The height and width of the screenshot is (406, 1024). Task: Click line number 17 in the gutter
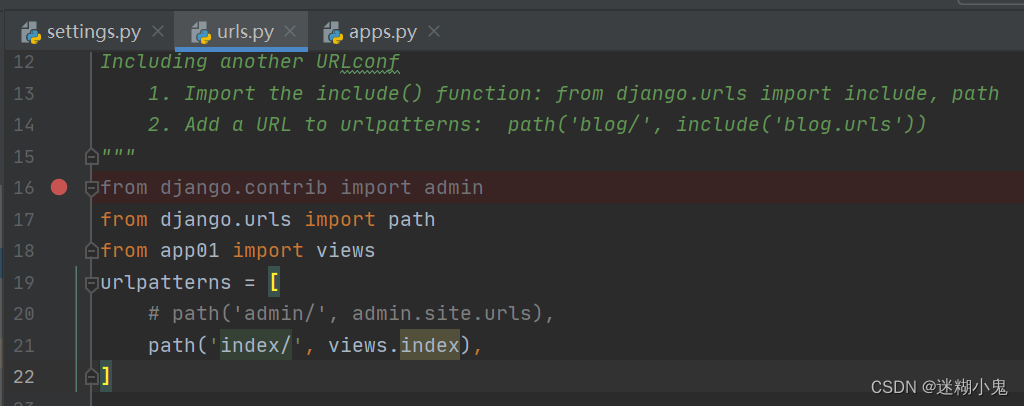tap(24, 219)
